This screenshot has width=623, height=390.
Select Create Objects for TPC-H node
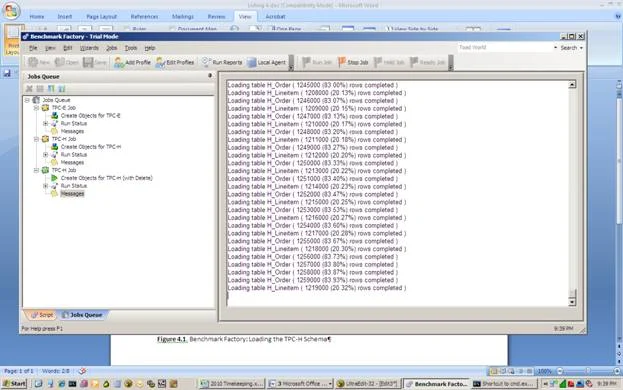91,147
